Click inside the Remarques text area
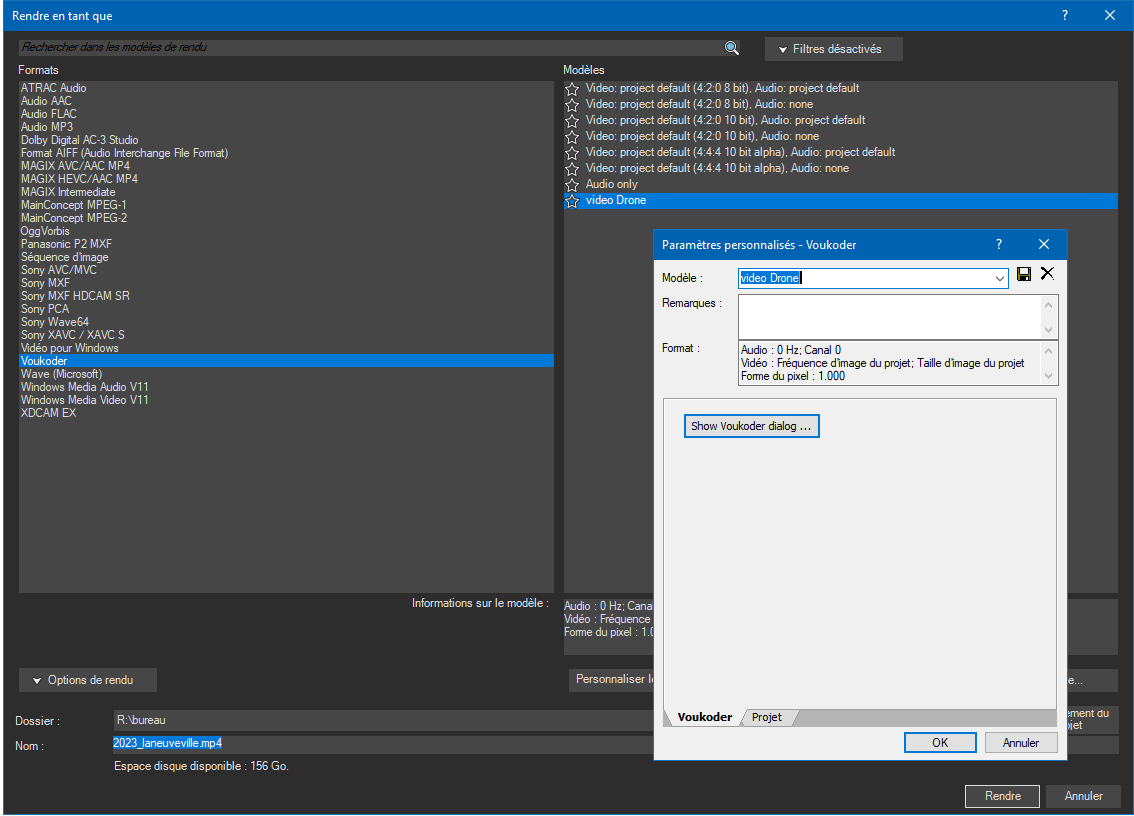Image resolution: width=1134 pixels, height=816 pixels. coord(890,317)
